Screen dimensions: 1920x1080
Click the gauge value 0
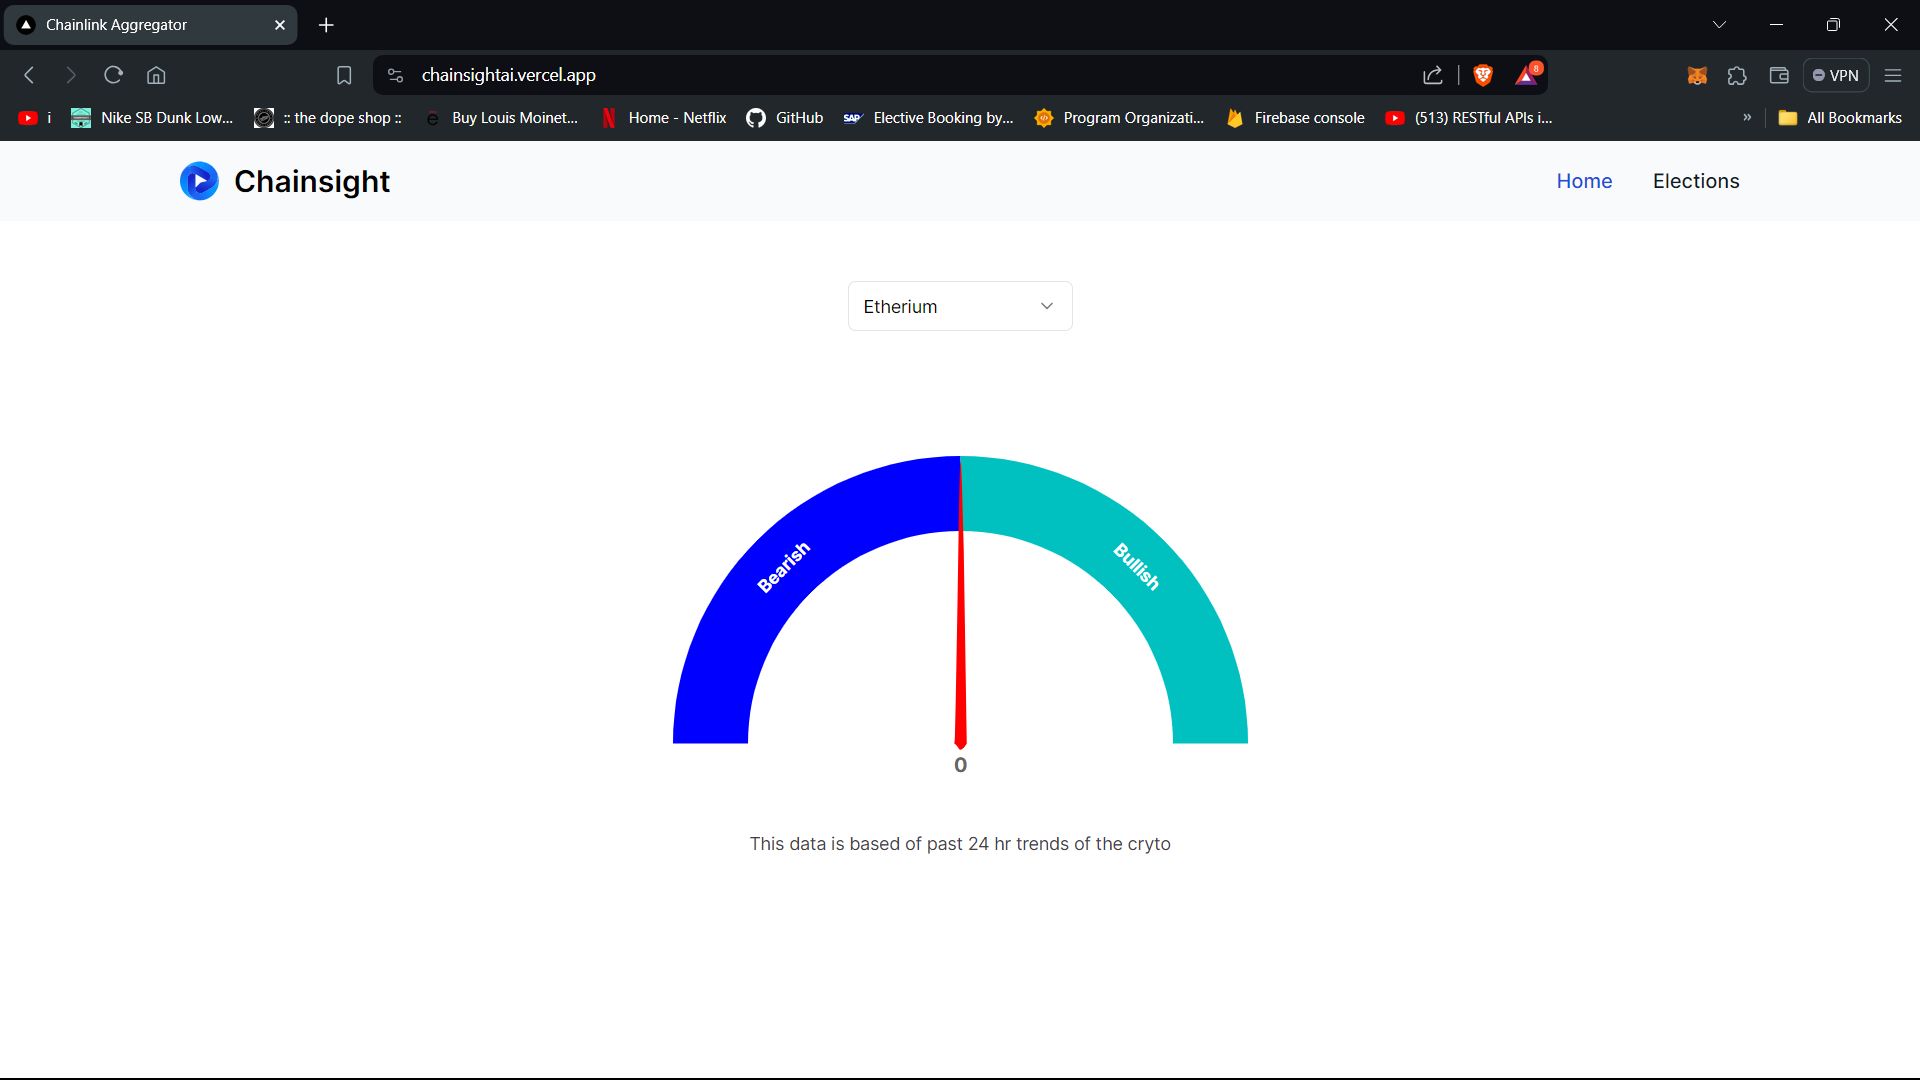(x=960, y=765)
